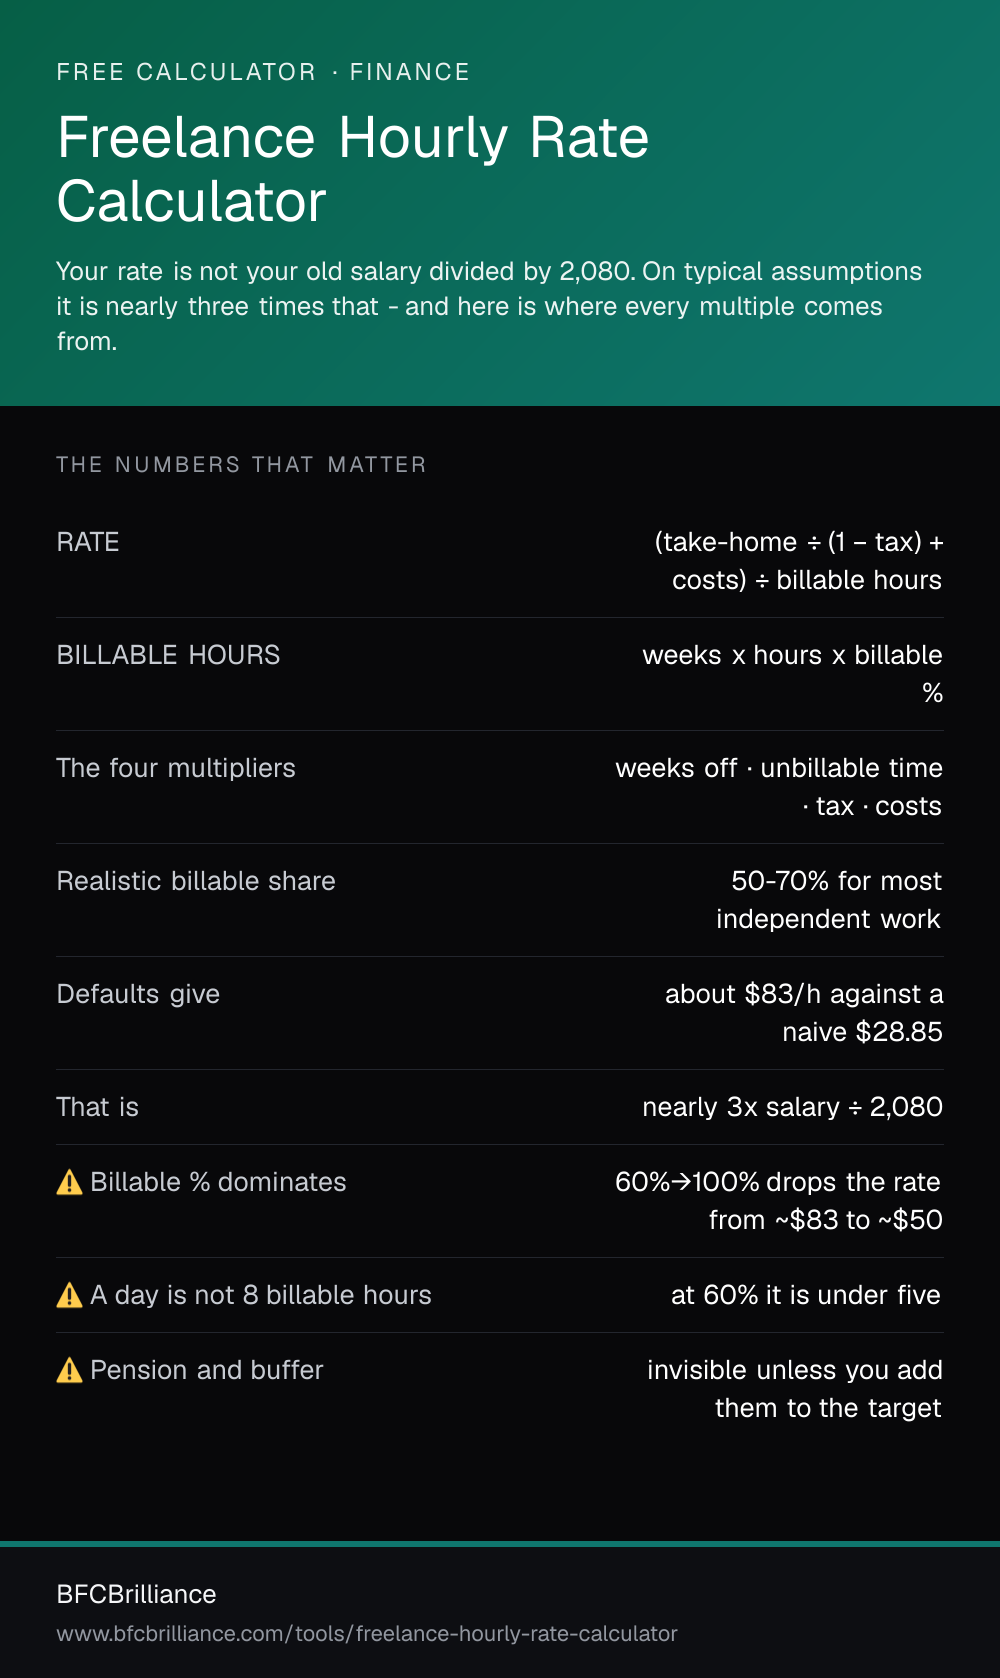
Task: Click the FREE CALCULATOR · FINANCE label
Action: tap(263, 72)
